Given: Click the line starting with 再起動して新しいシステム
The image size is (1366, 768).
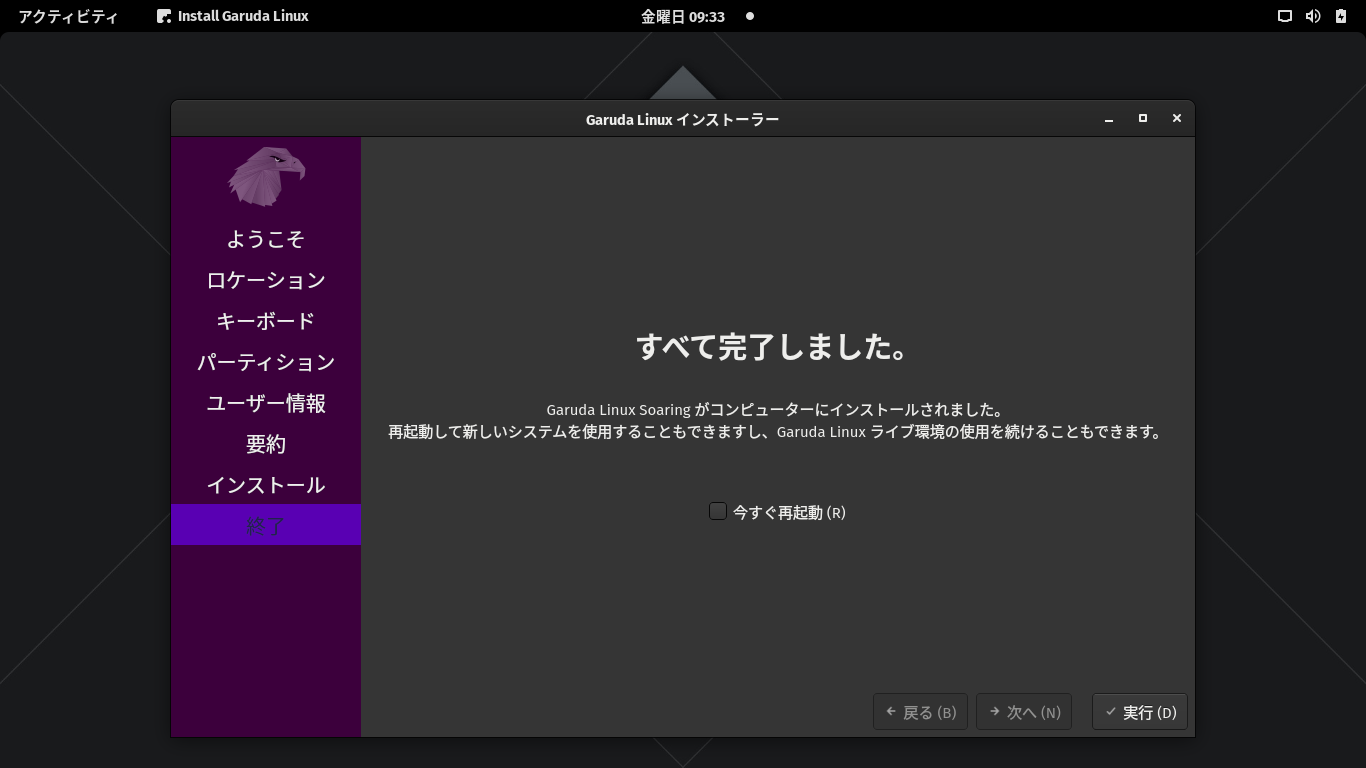Looking at the screenshot, I should [775, 433].
